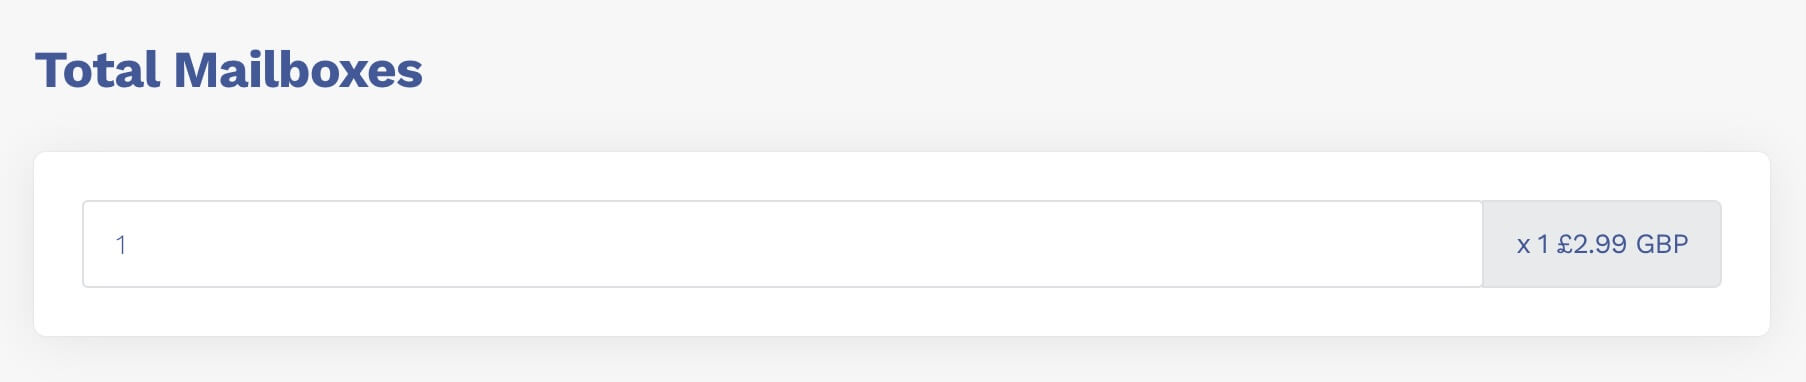Screen dimensions: 1806x382
Task: Click the right padding of the mailbox card
Action: click(1746, 244)
